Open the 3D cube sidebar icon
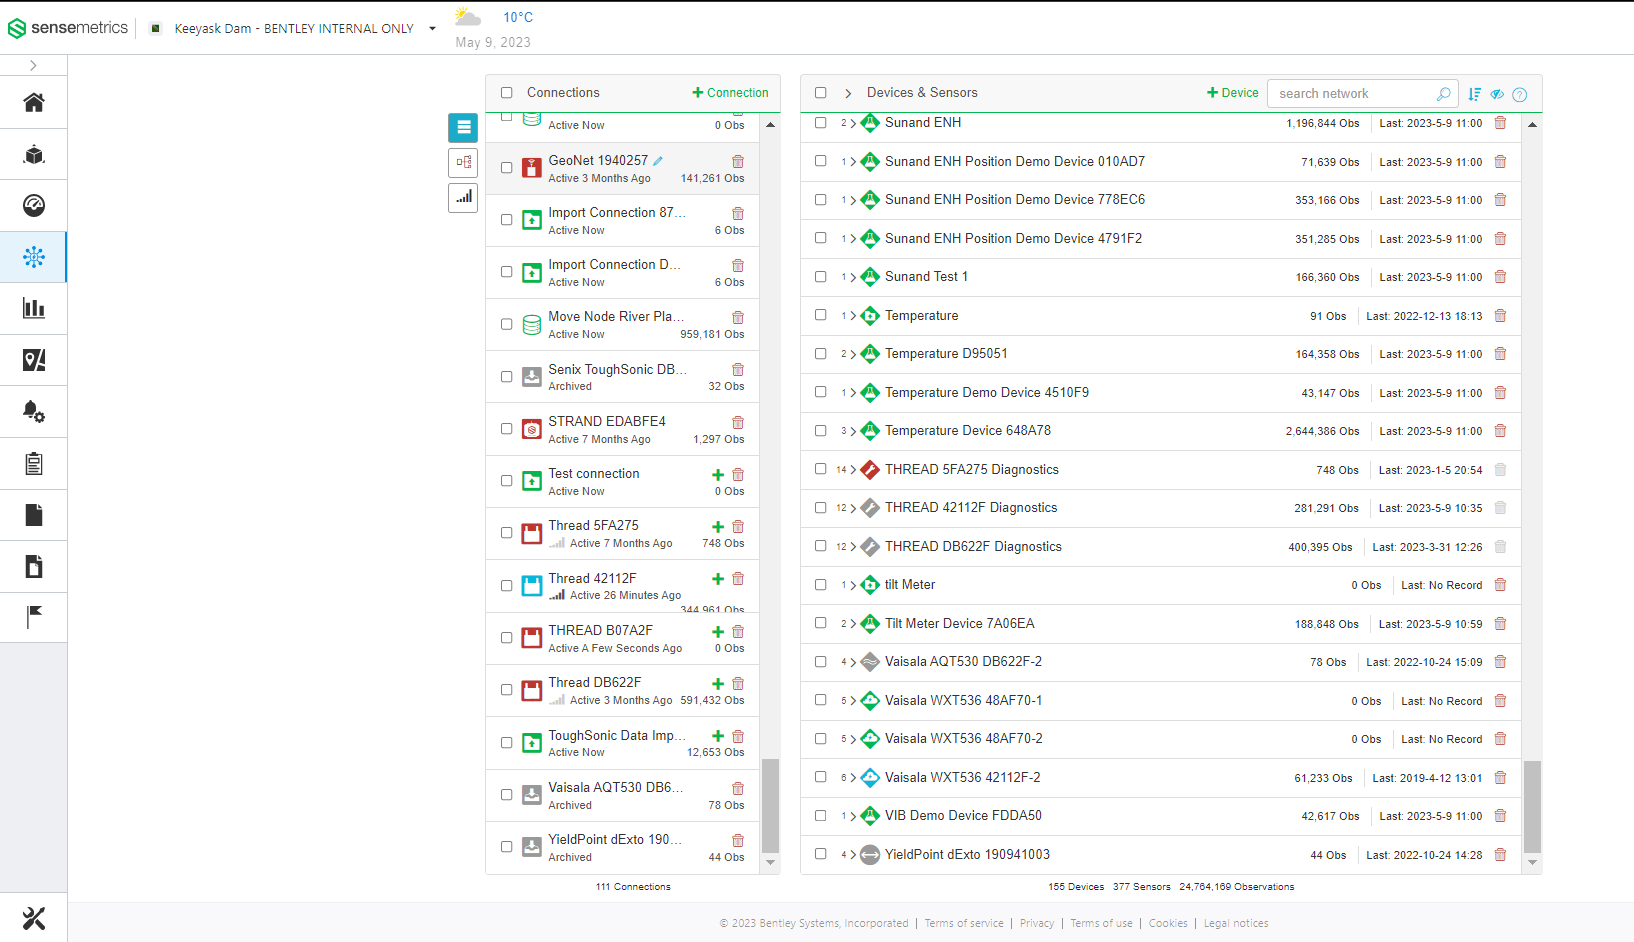The image size is (1634, 942). pos(34,155)
